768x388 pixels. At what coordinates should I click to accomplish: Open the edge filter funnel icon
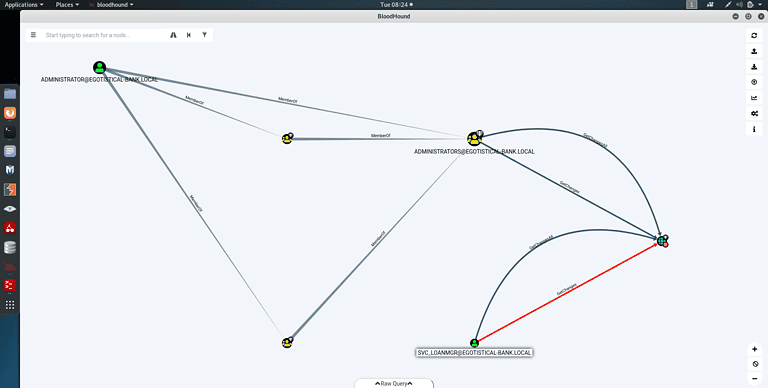pos(204,35)
